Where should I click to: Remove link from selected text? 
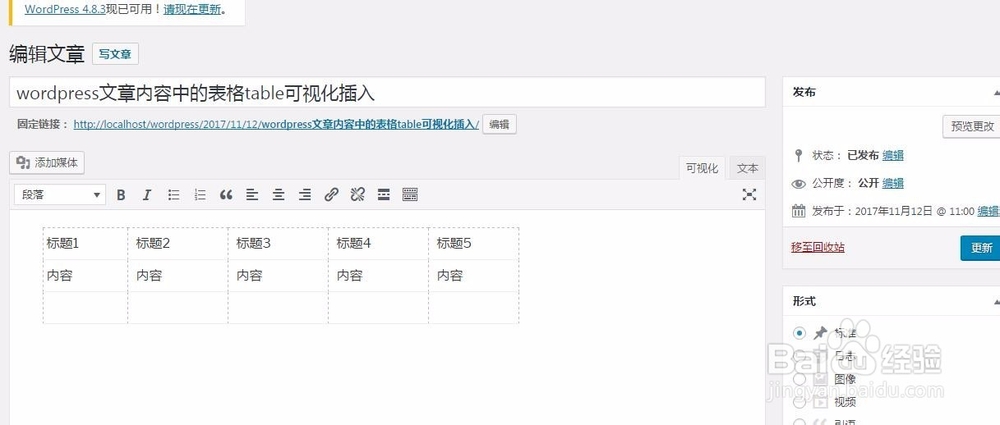point(357,195)
